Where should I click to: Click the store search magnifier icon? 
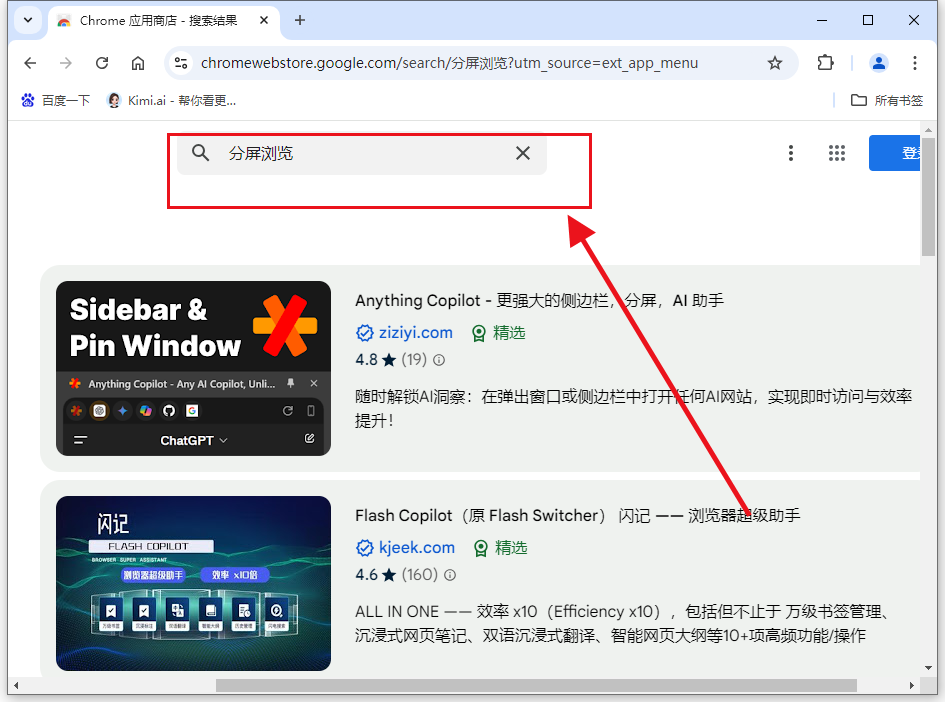tap(201, 153)
